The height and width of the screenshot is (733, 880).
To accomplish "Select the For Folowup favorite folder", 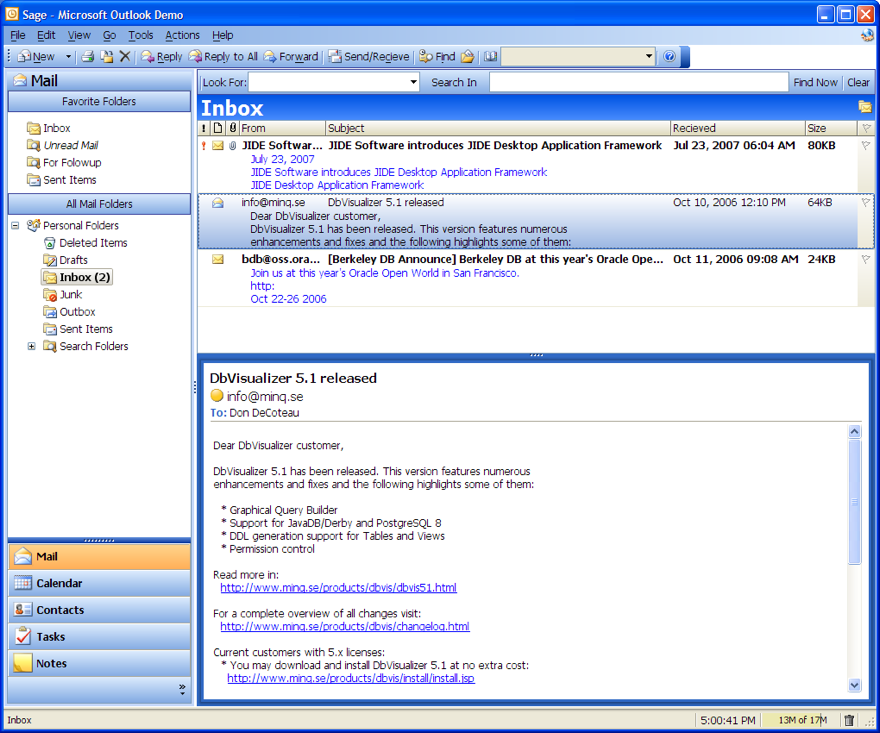I will coord(64,163).
